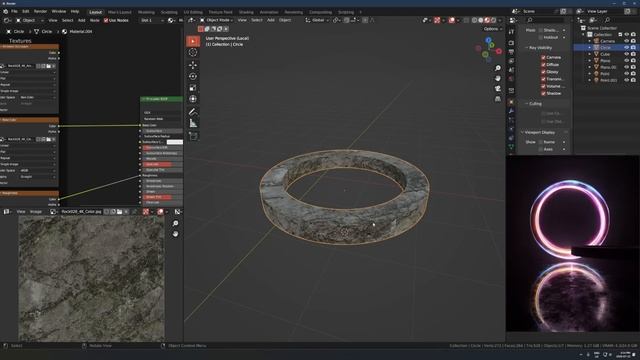640x360 pixels.
Task: Open the Render properties tab
Action: pyautogui.click(x=511, y=43)
